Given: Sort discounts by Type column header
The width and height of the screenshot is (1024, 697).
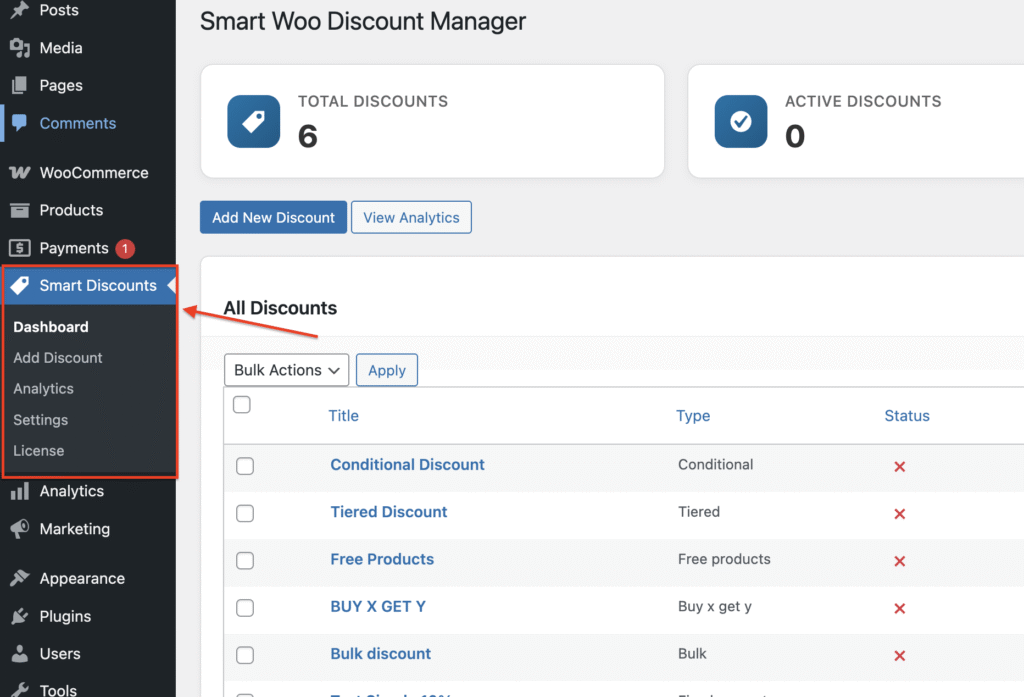Looking at the screenshot, I should (x=693, y=416).
